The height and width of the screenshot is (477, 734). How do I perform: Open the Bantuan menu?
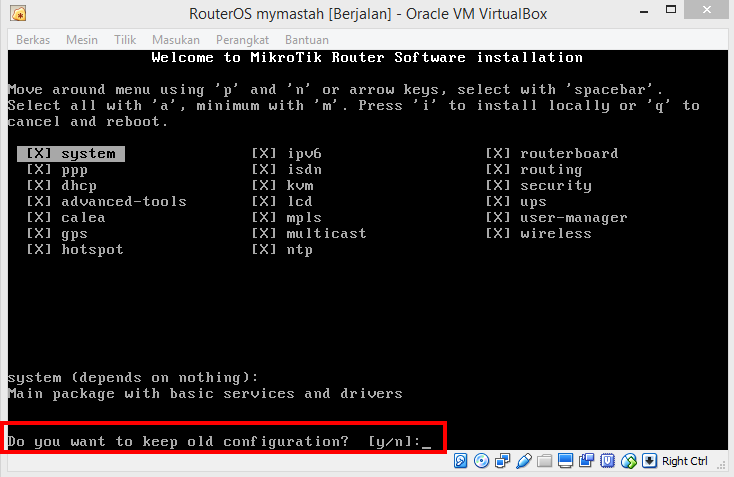pyautogui.click(x=307, y=40)
